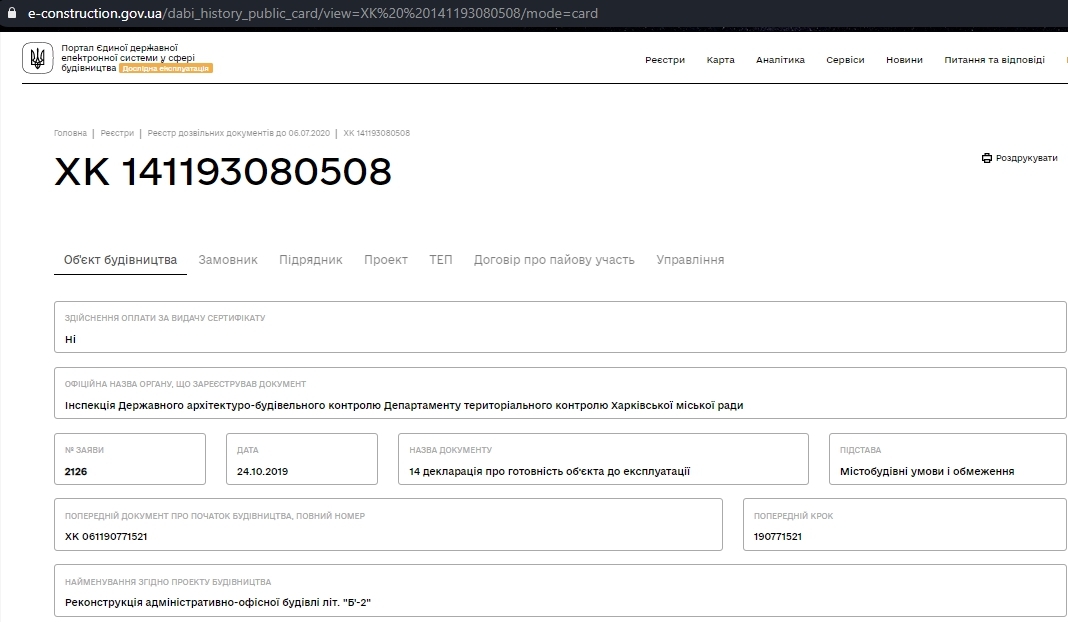
Task: Switch to Договір про пайову участь tab
Action: click(554, 260)
